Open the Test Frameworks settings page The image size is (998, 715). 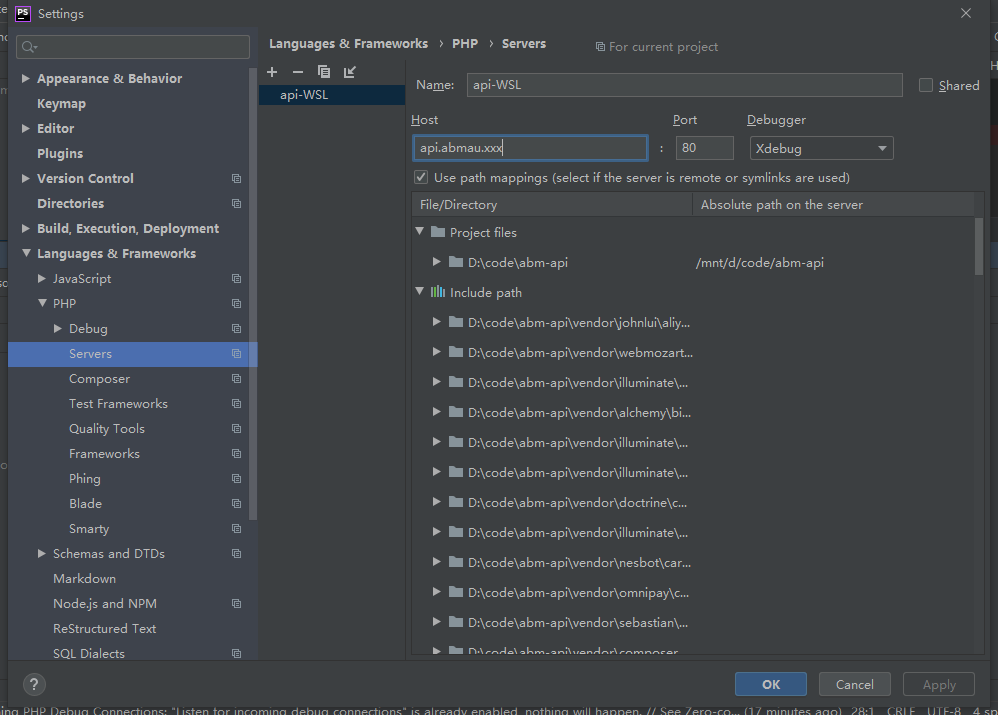pyautogui.click(x=118, y=404)
